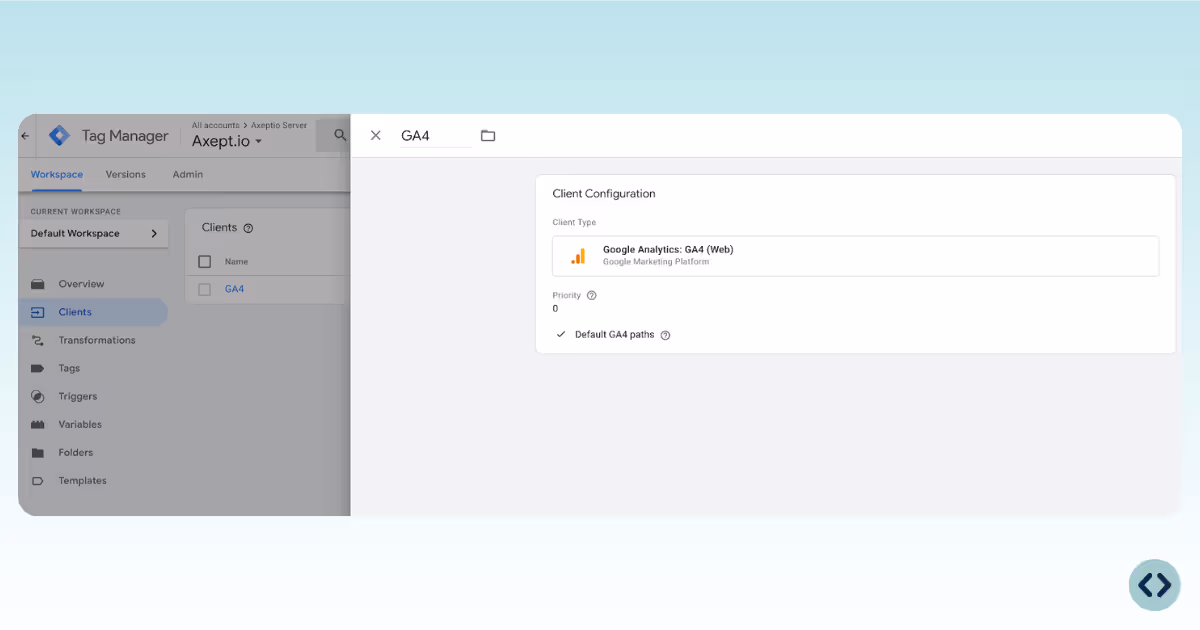1200x630 pixels.
Task: Open Folders in the sidebar
Action: (x=76, y=453)
